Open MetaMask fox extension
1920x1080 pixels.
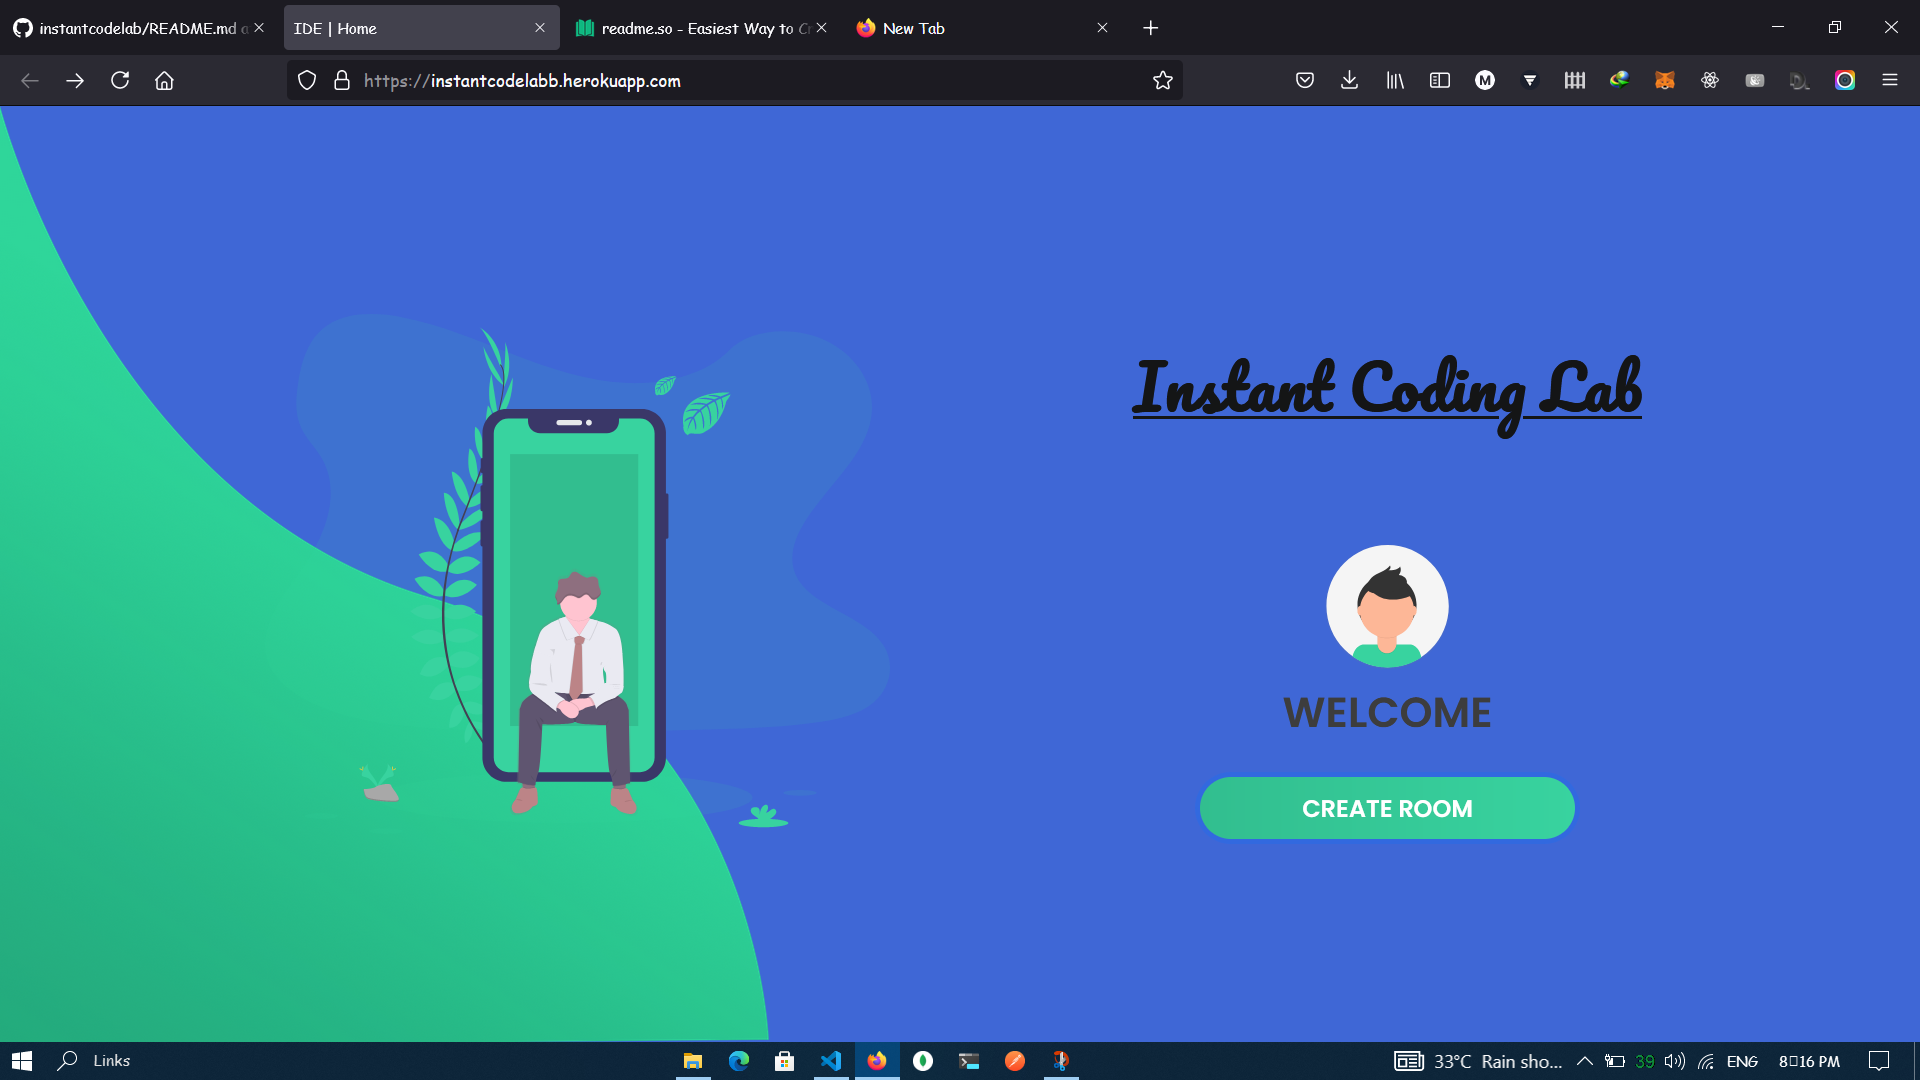coord(1664,81)
